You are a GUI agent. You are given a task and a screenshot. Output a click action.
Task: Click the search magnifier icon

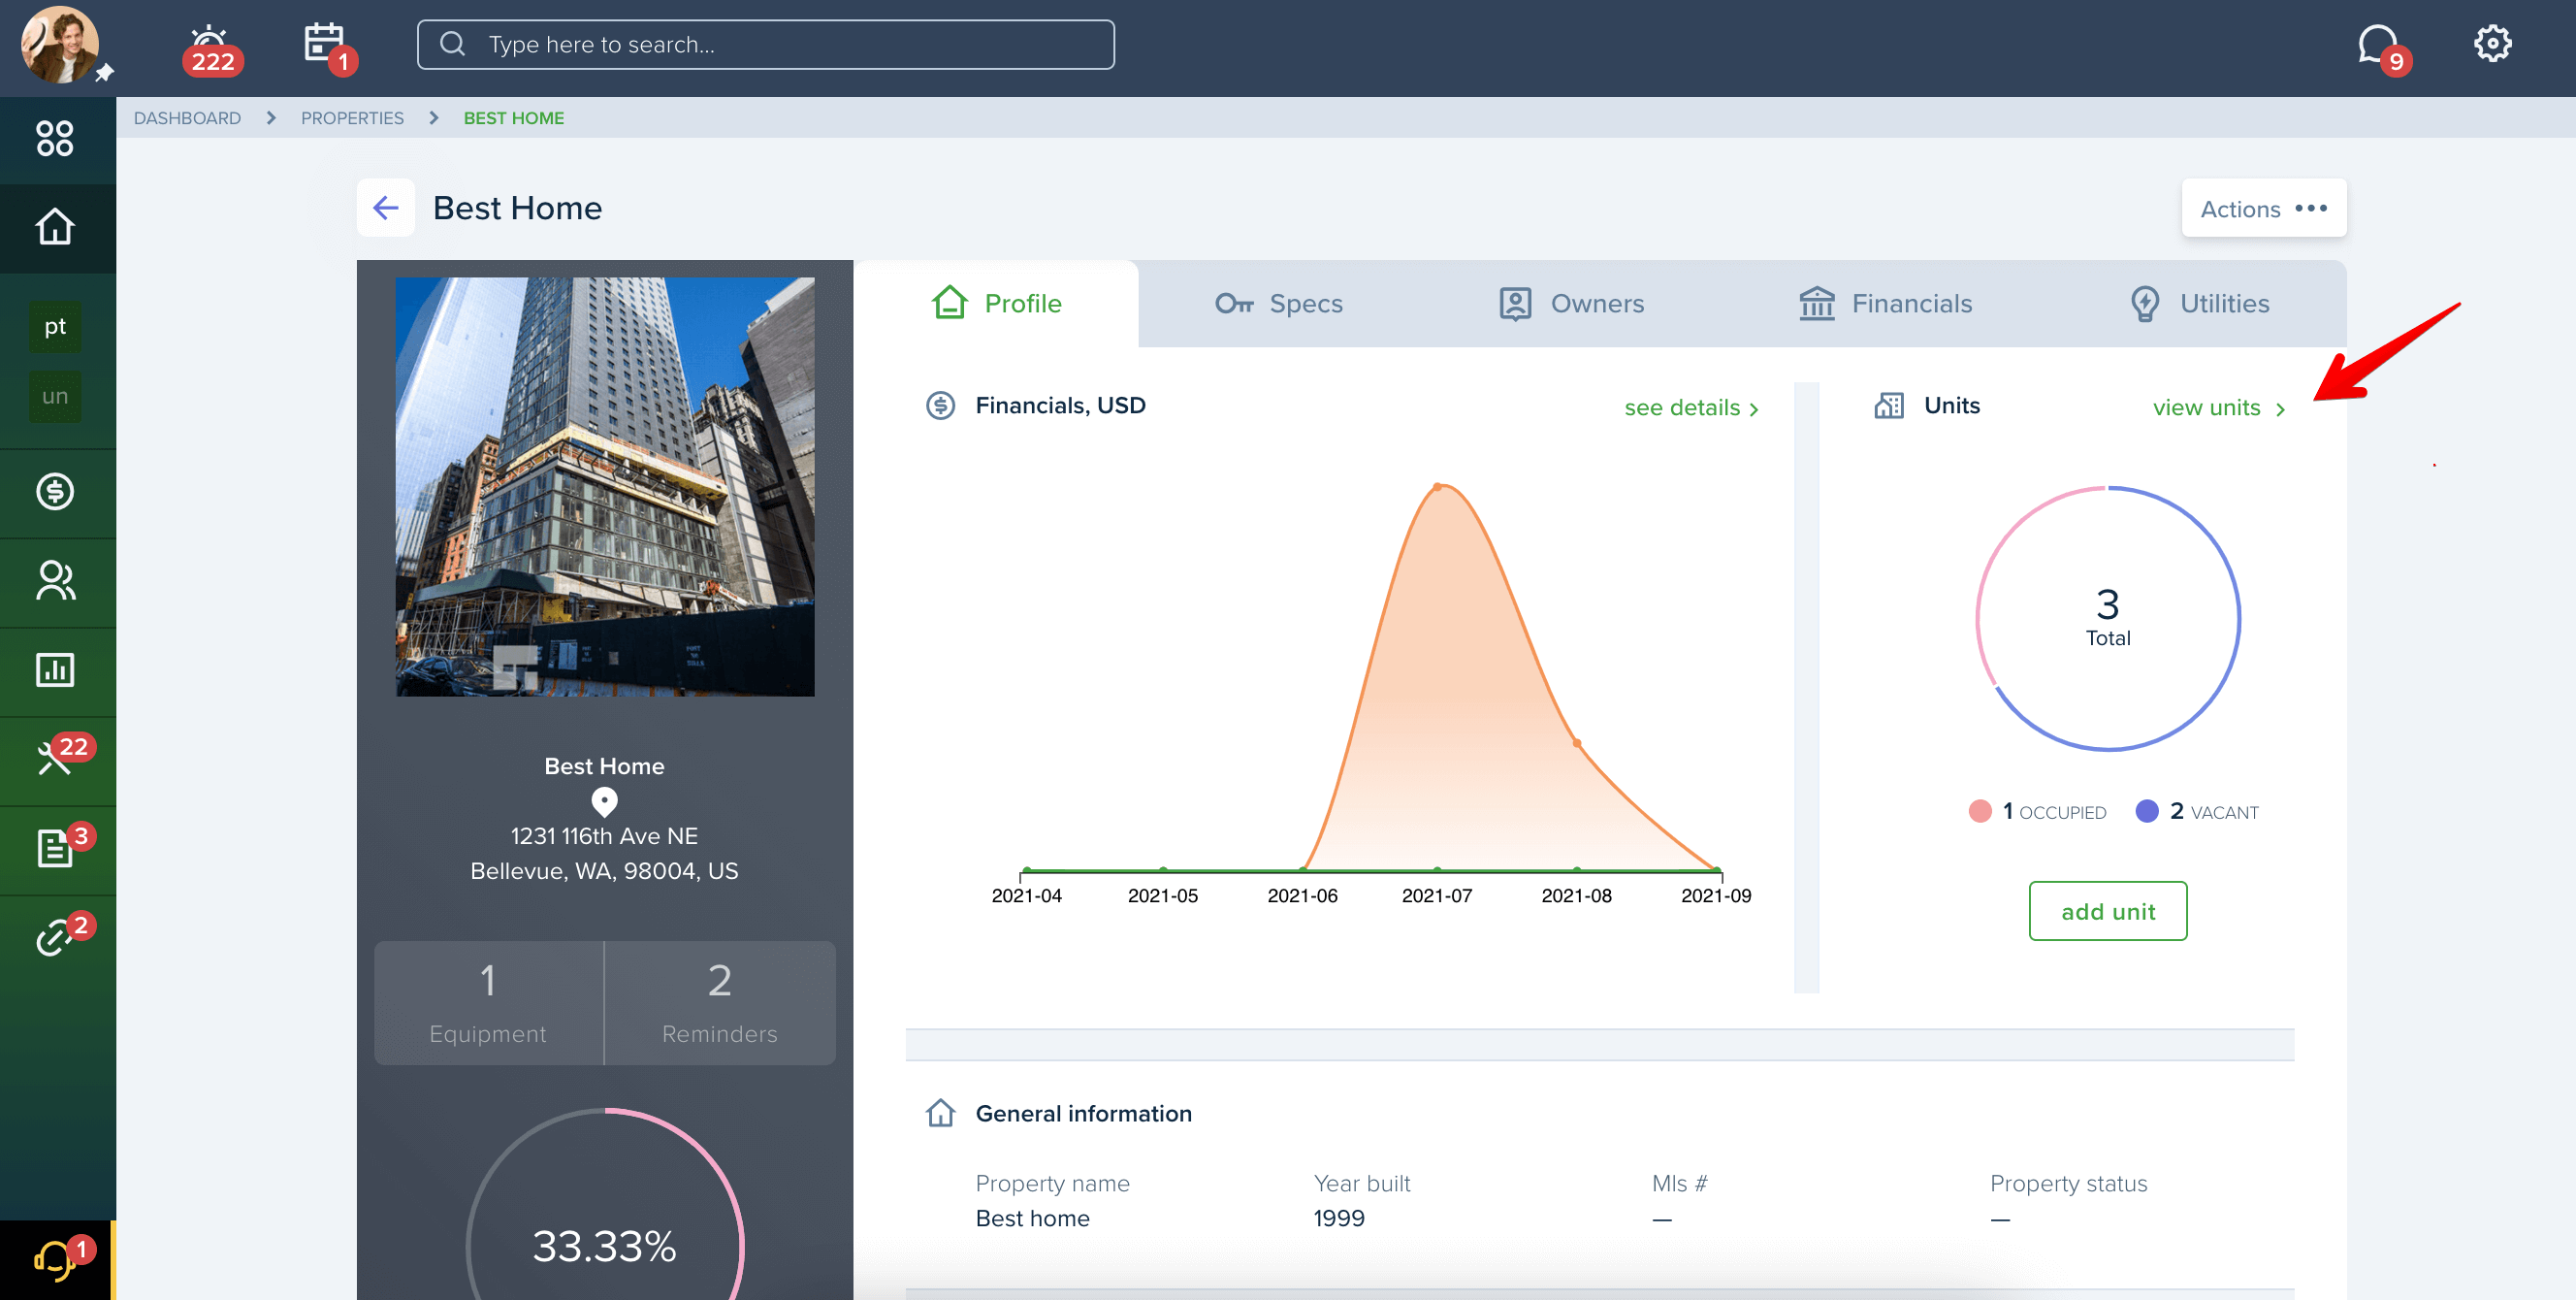tap(453, 44)
